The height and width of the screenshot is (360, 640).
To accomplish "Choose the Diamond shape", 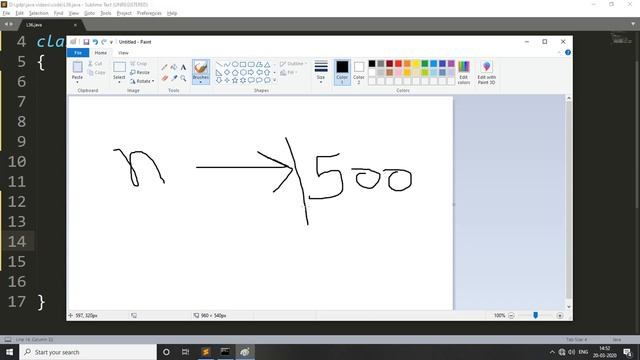I will click(227, 72).
